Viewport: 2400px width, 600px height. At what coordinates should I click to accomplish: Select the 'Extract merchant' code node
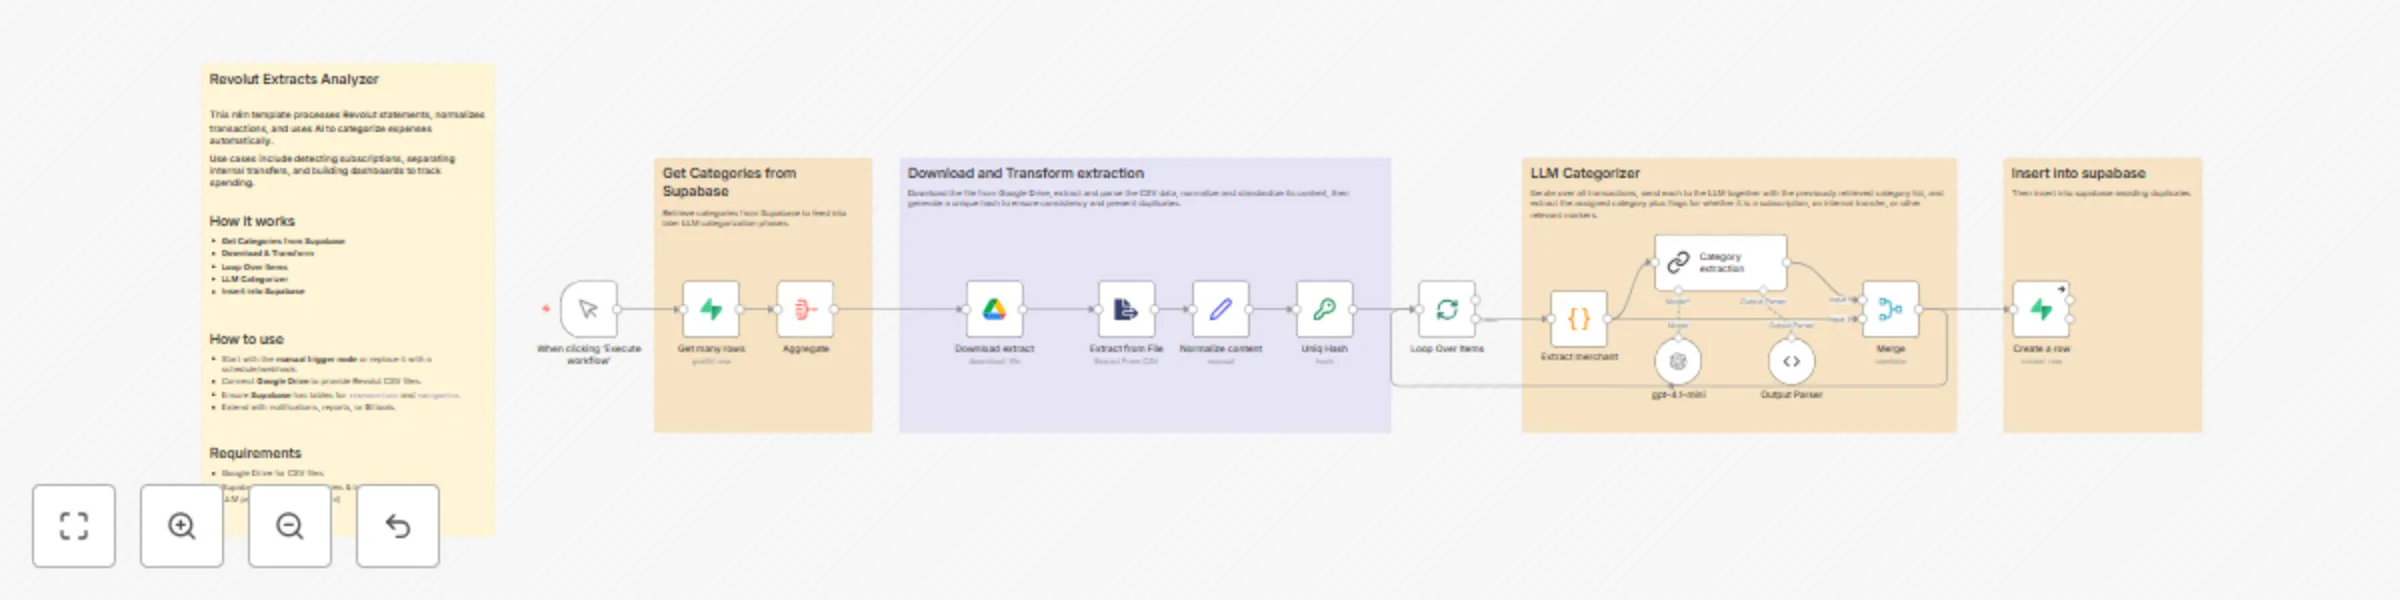click(1579, 319)
